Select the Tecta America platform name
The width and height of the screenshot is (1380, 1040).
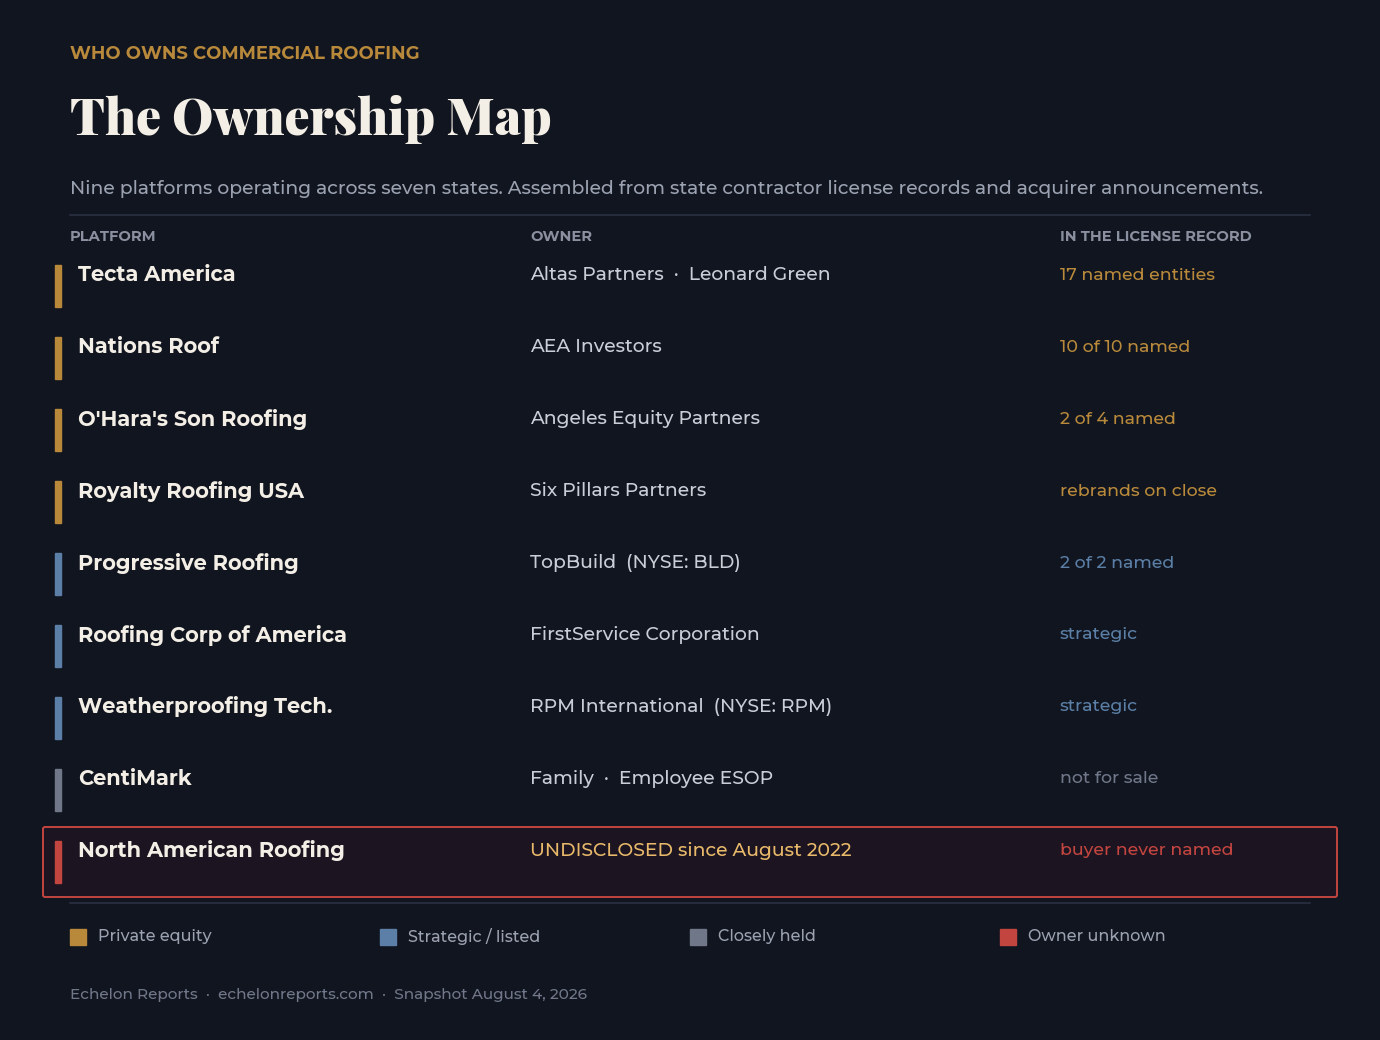pyautogui.click(x=157, y=274)
